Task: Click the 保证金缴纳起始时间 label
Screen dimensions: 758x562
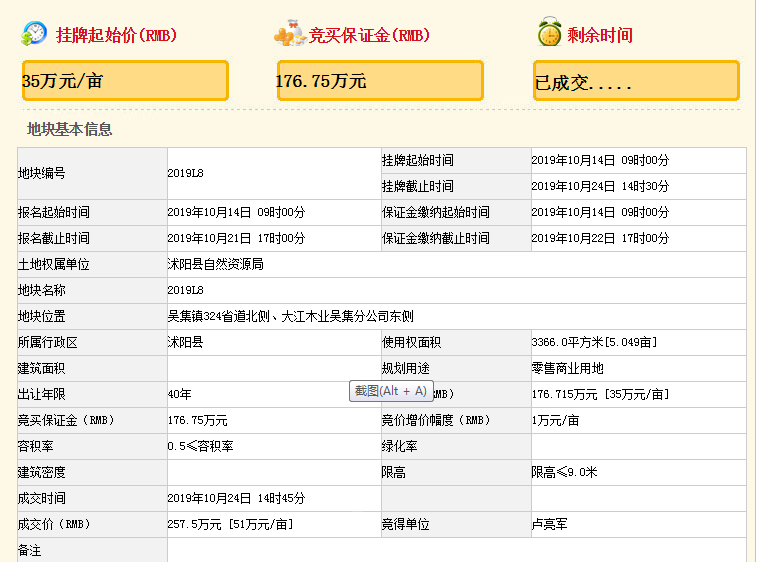Action: click(x=436, y=213)
